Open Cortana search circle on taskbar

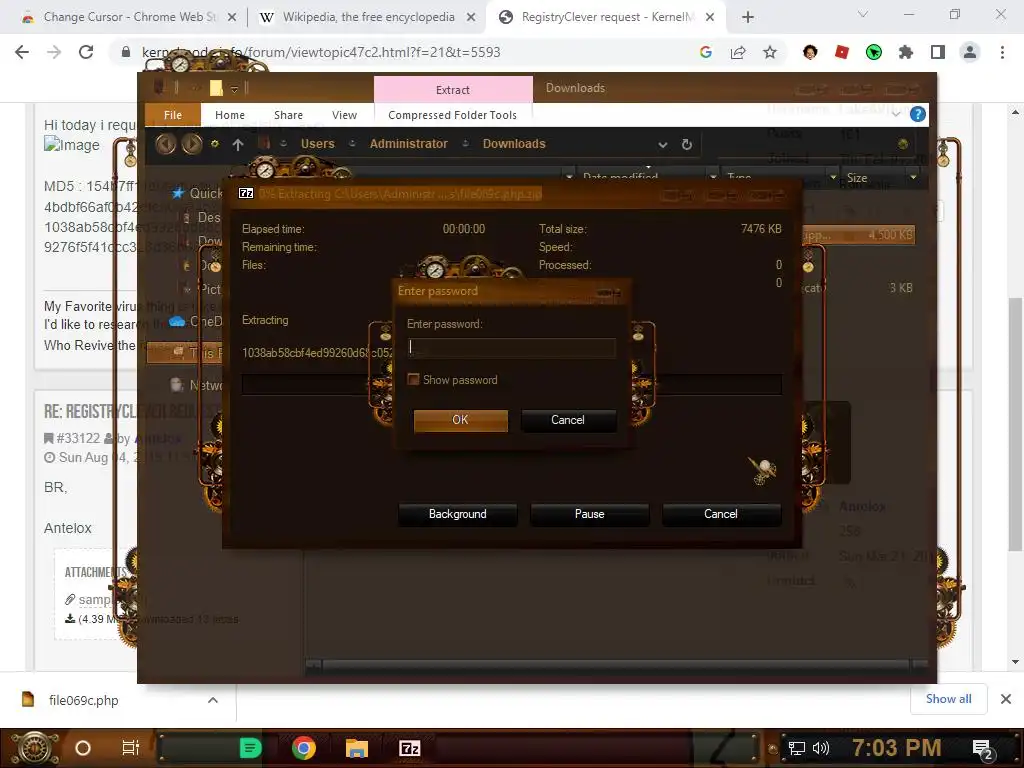(83, 748)
